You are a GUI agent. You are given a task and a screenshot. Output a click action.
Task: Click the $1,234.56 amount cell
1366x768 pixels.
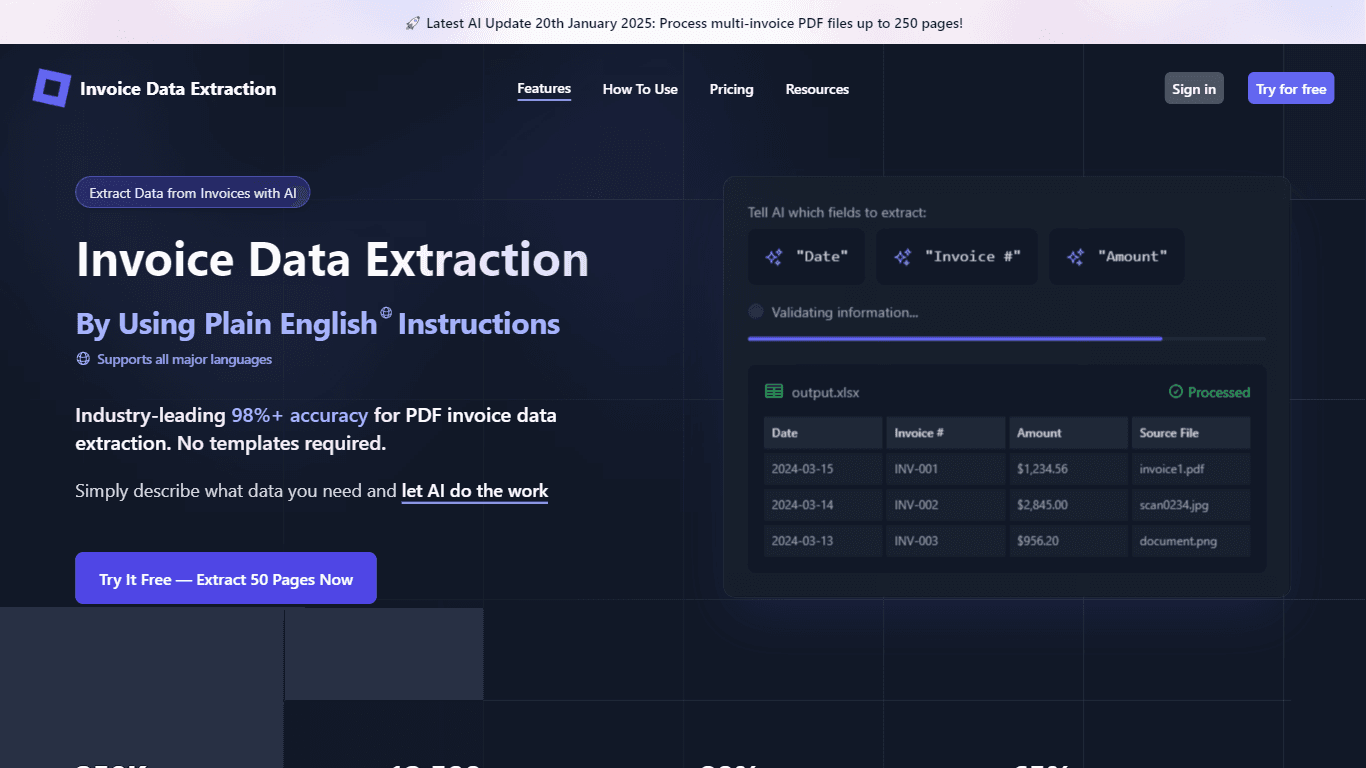coord(1068,469)
